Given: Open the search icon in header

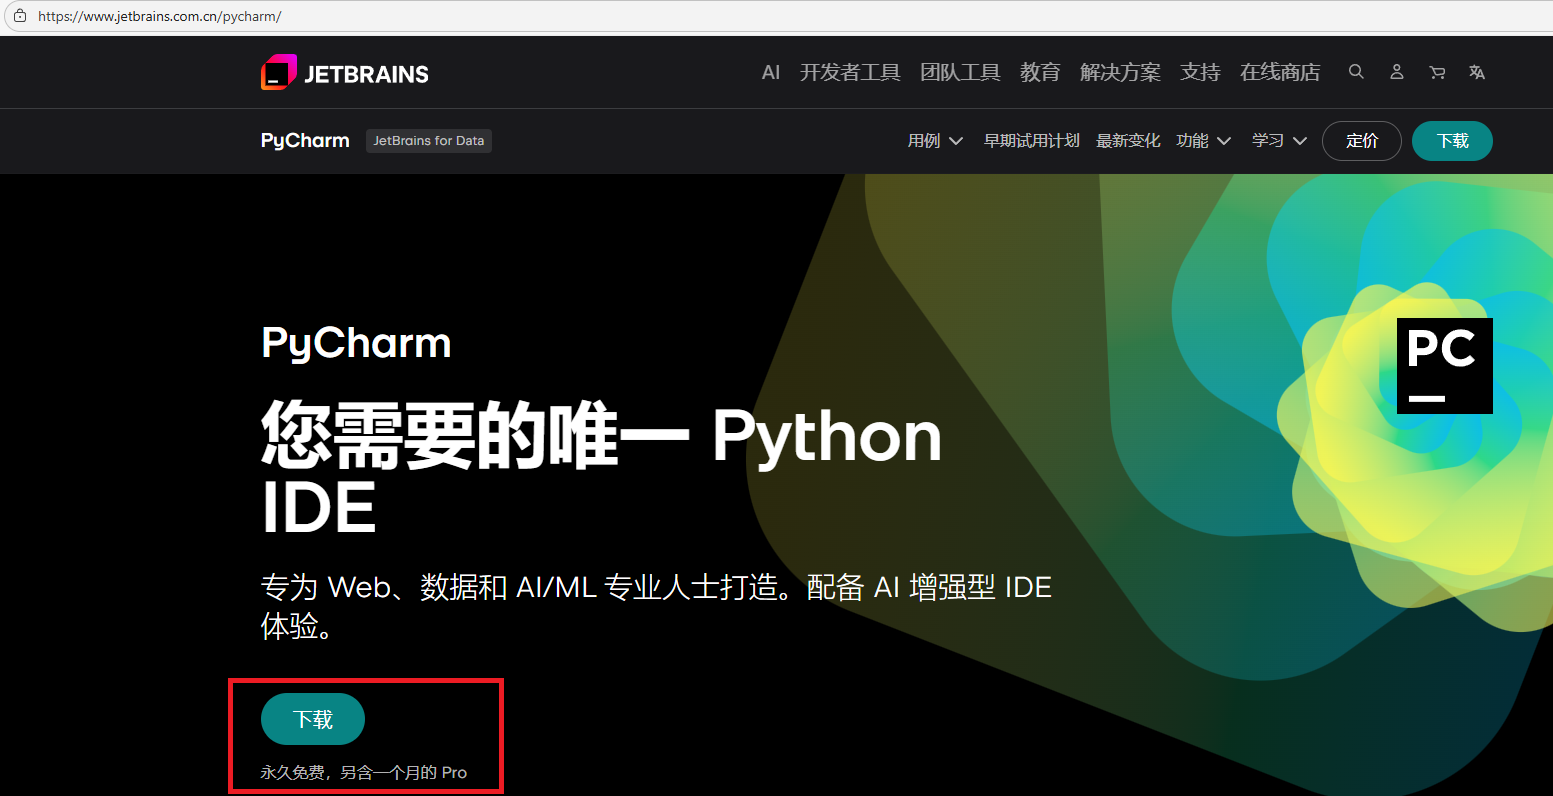Looking at the screenshot, I should [1356, 72].
